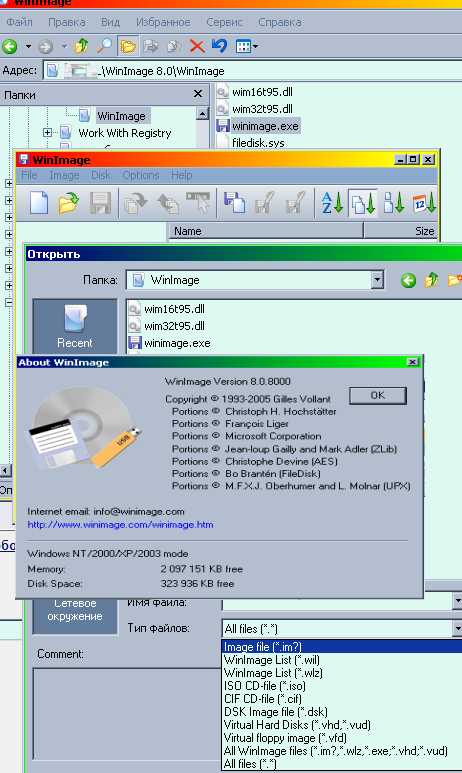This screenshot has height=773, width=462.
Task: Click Name column header in WinImage
Action: (266, 231)
